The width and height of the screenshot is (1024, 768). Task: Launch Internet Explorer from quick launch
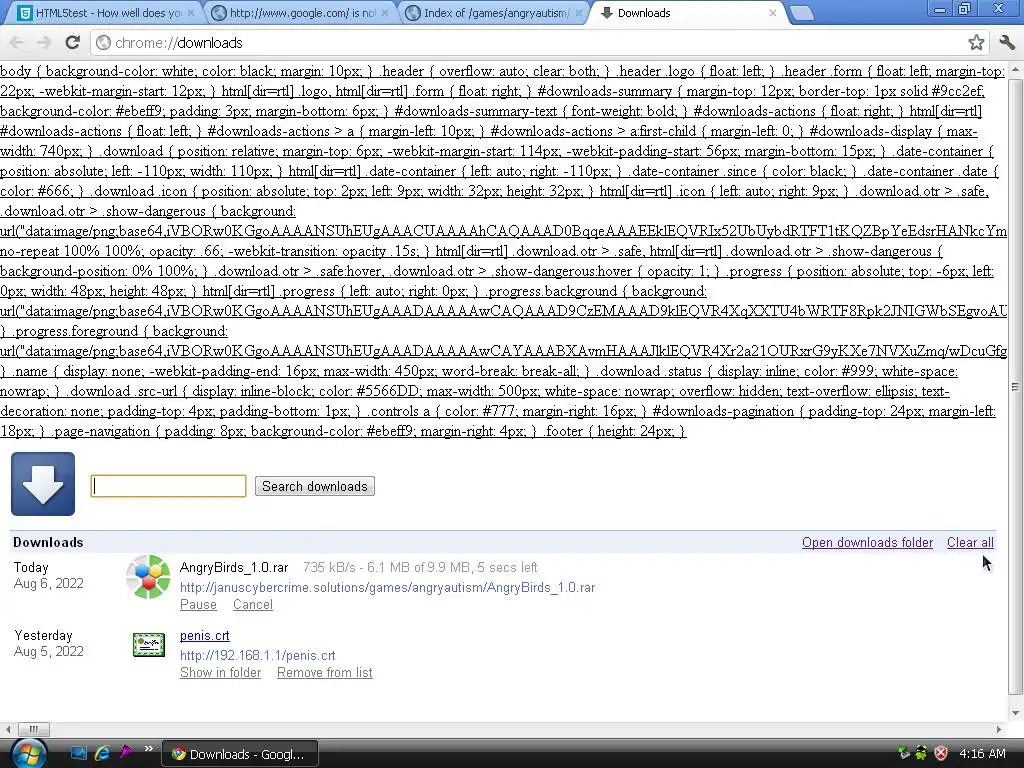(102, 753)
